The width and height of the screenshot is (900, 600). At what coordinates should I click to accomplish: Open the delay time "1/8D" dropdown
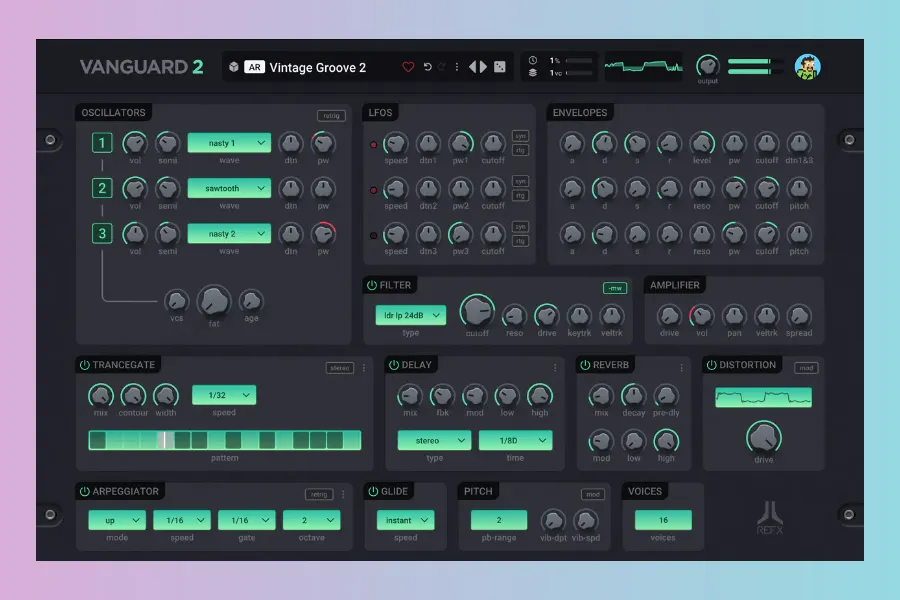coord(515,440)
